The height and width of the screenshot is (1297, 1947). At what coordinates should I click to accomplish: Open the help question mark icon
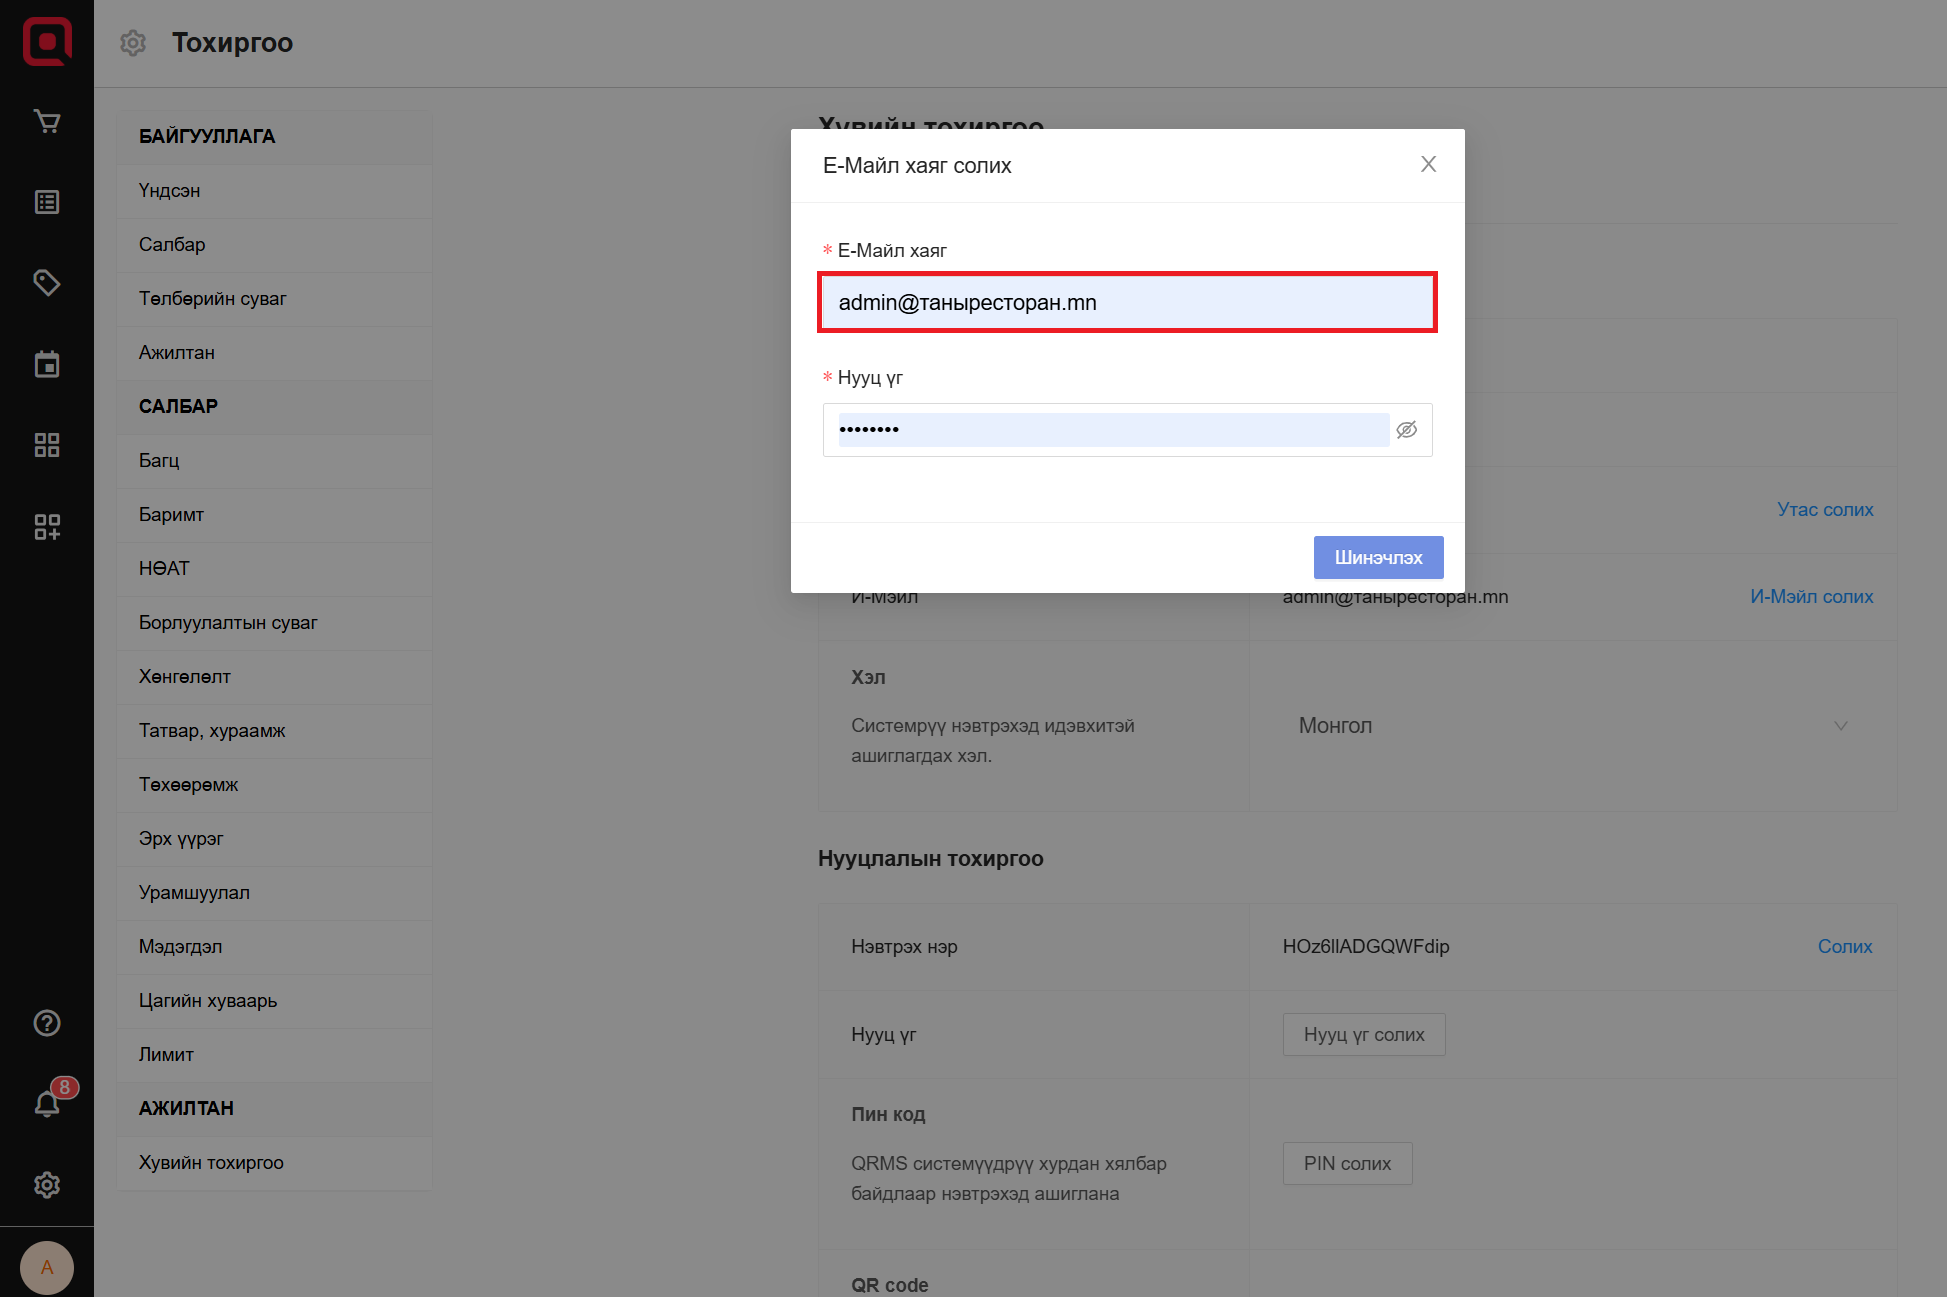pos(47,1023)
